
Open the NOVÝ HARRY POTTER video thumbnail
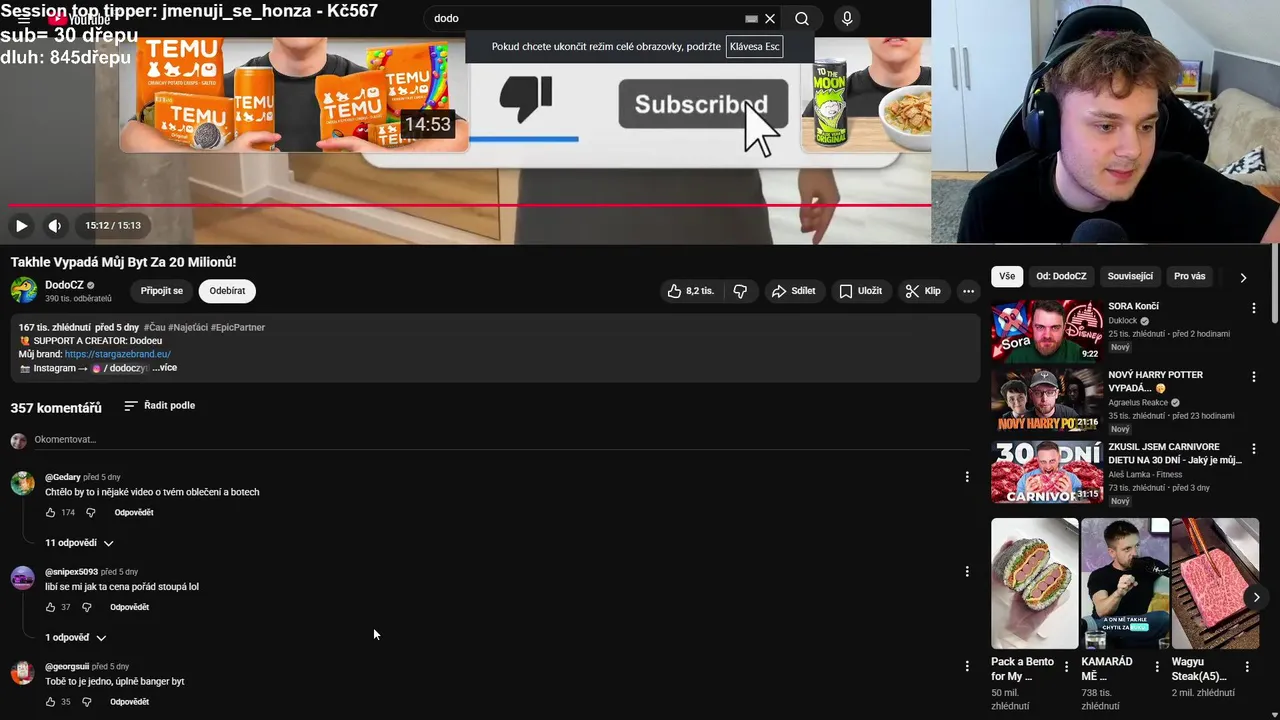[x=1047, y=400]
